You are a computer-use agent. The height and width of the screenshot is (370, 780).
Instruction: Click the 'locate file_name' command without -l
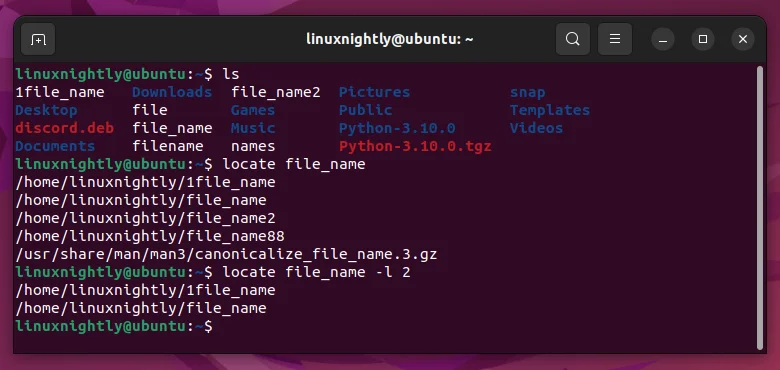293,164
